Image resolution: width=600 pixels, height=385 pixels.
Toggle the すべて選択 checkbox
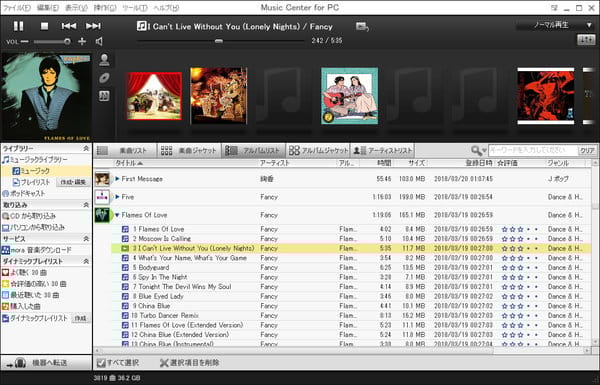pyautogui.click(x=101, y=362)
